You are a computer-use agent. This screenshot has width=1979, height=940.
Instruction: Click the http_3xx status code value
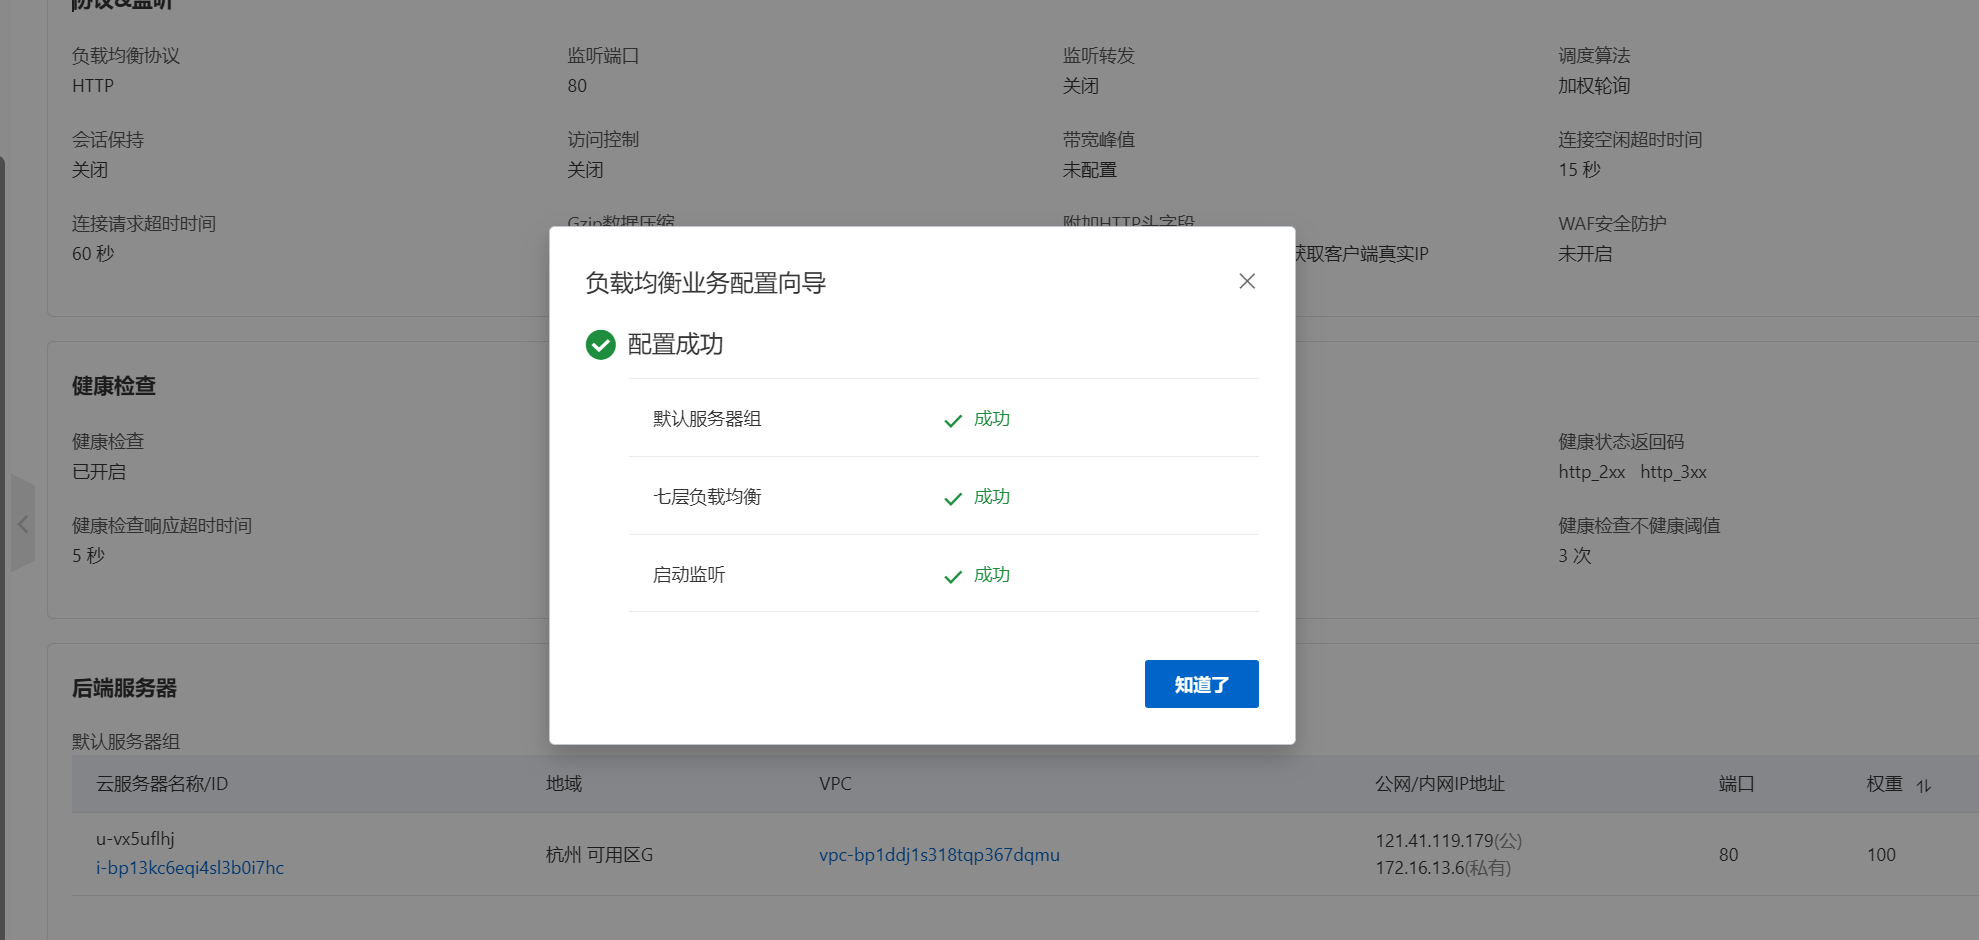point(1673,472)
